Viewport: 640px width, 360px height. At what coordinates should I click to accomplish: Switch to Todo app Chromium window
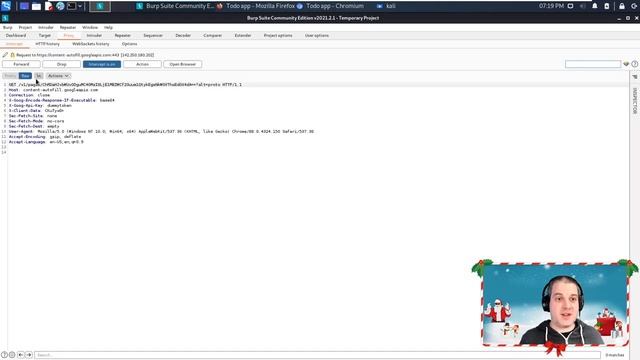pos(331,6)
